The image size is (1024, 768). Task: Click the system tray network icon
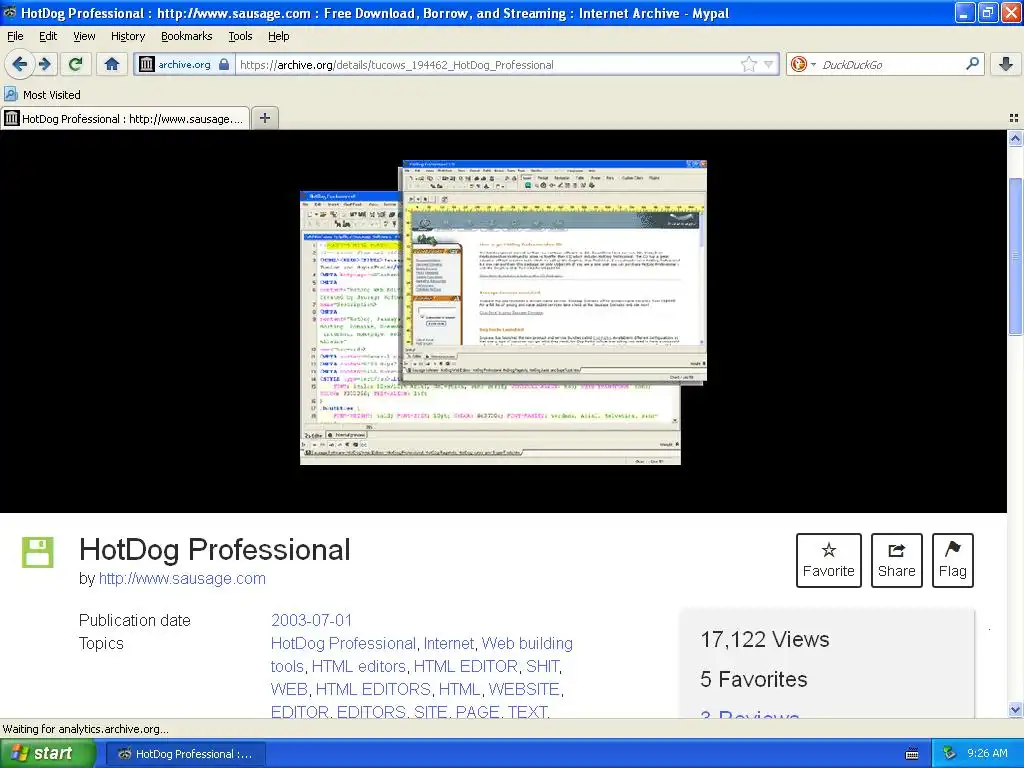[x=949, y=754]
